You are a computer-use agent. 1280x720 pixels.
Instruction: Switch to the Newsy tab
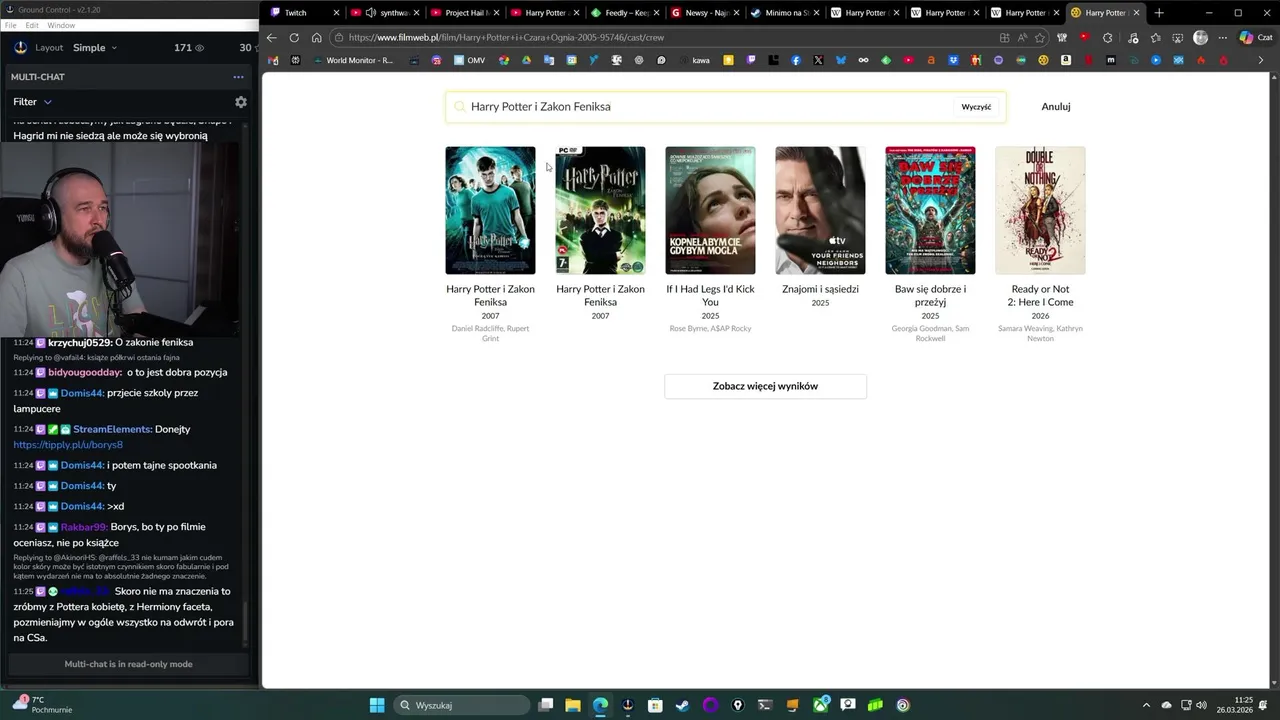(706, 13)
